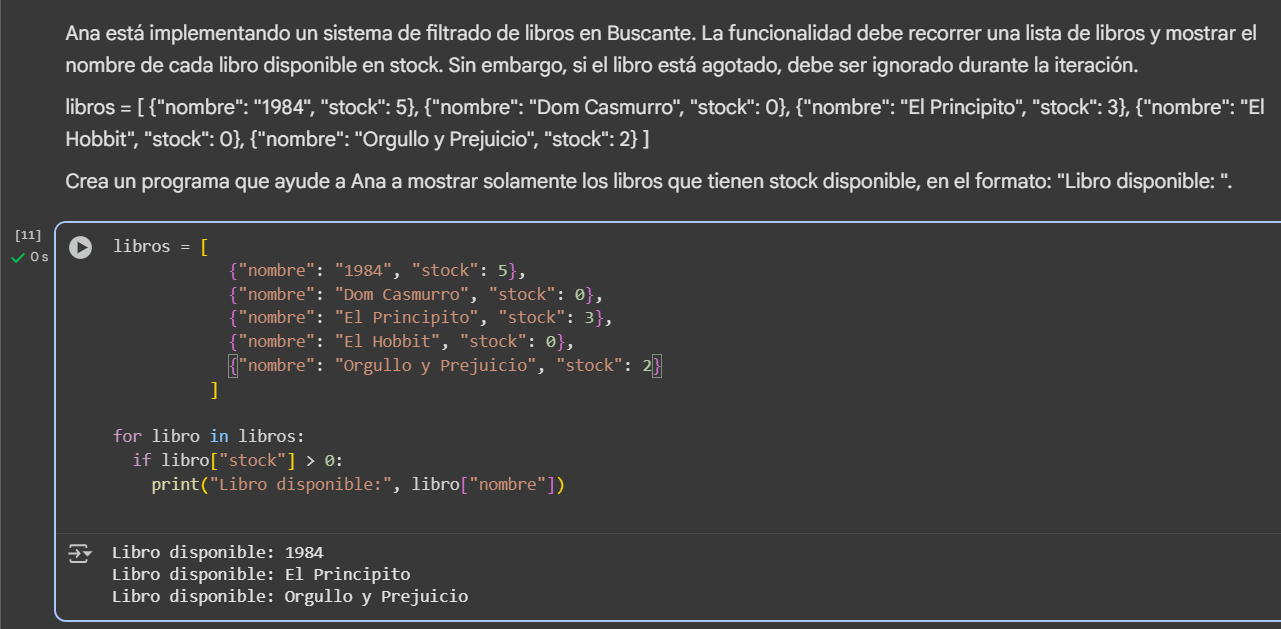Viewport: 1281px width, 629px height.
Task: Click output line 'Libro disponible: El Principito'
Action: [261, 574]
